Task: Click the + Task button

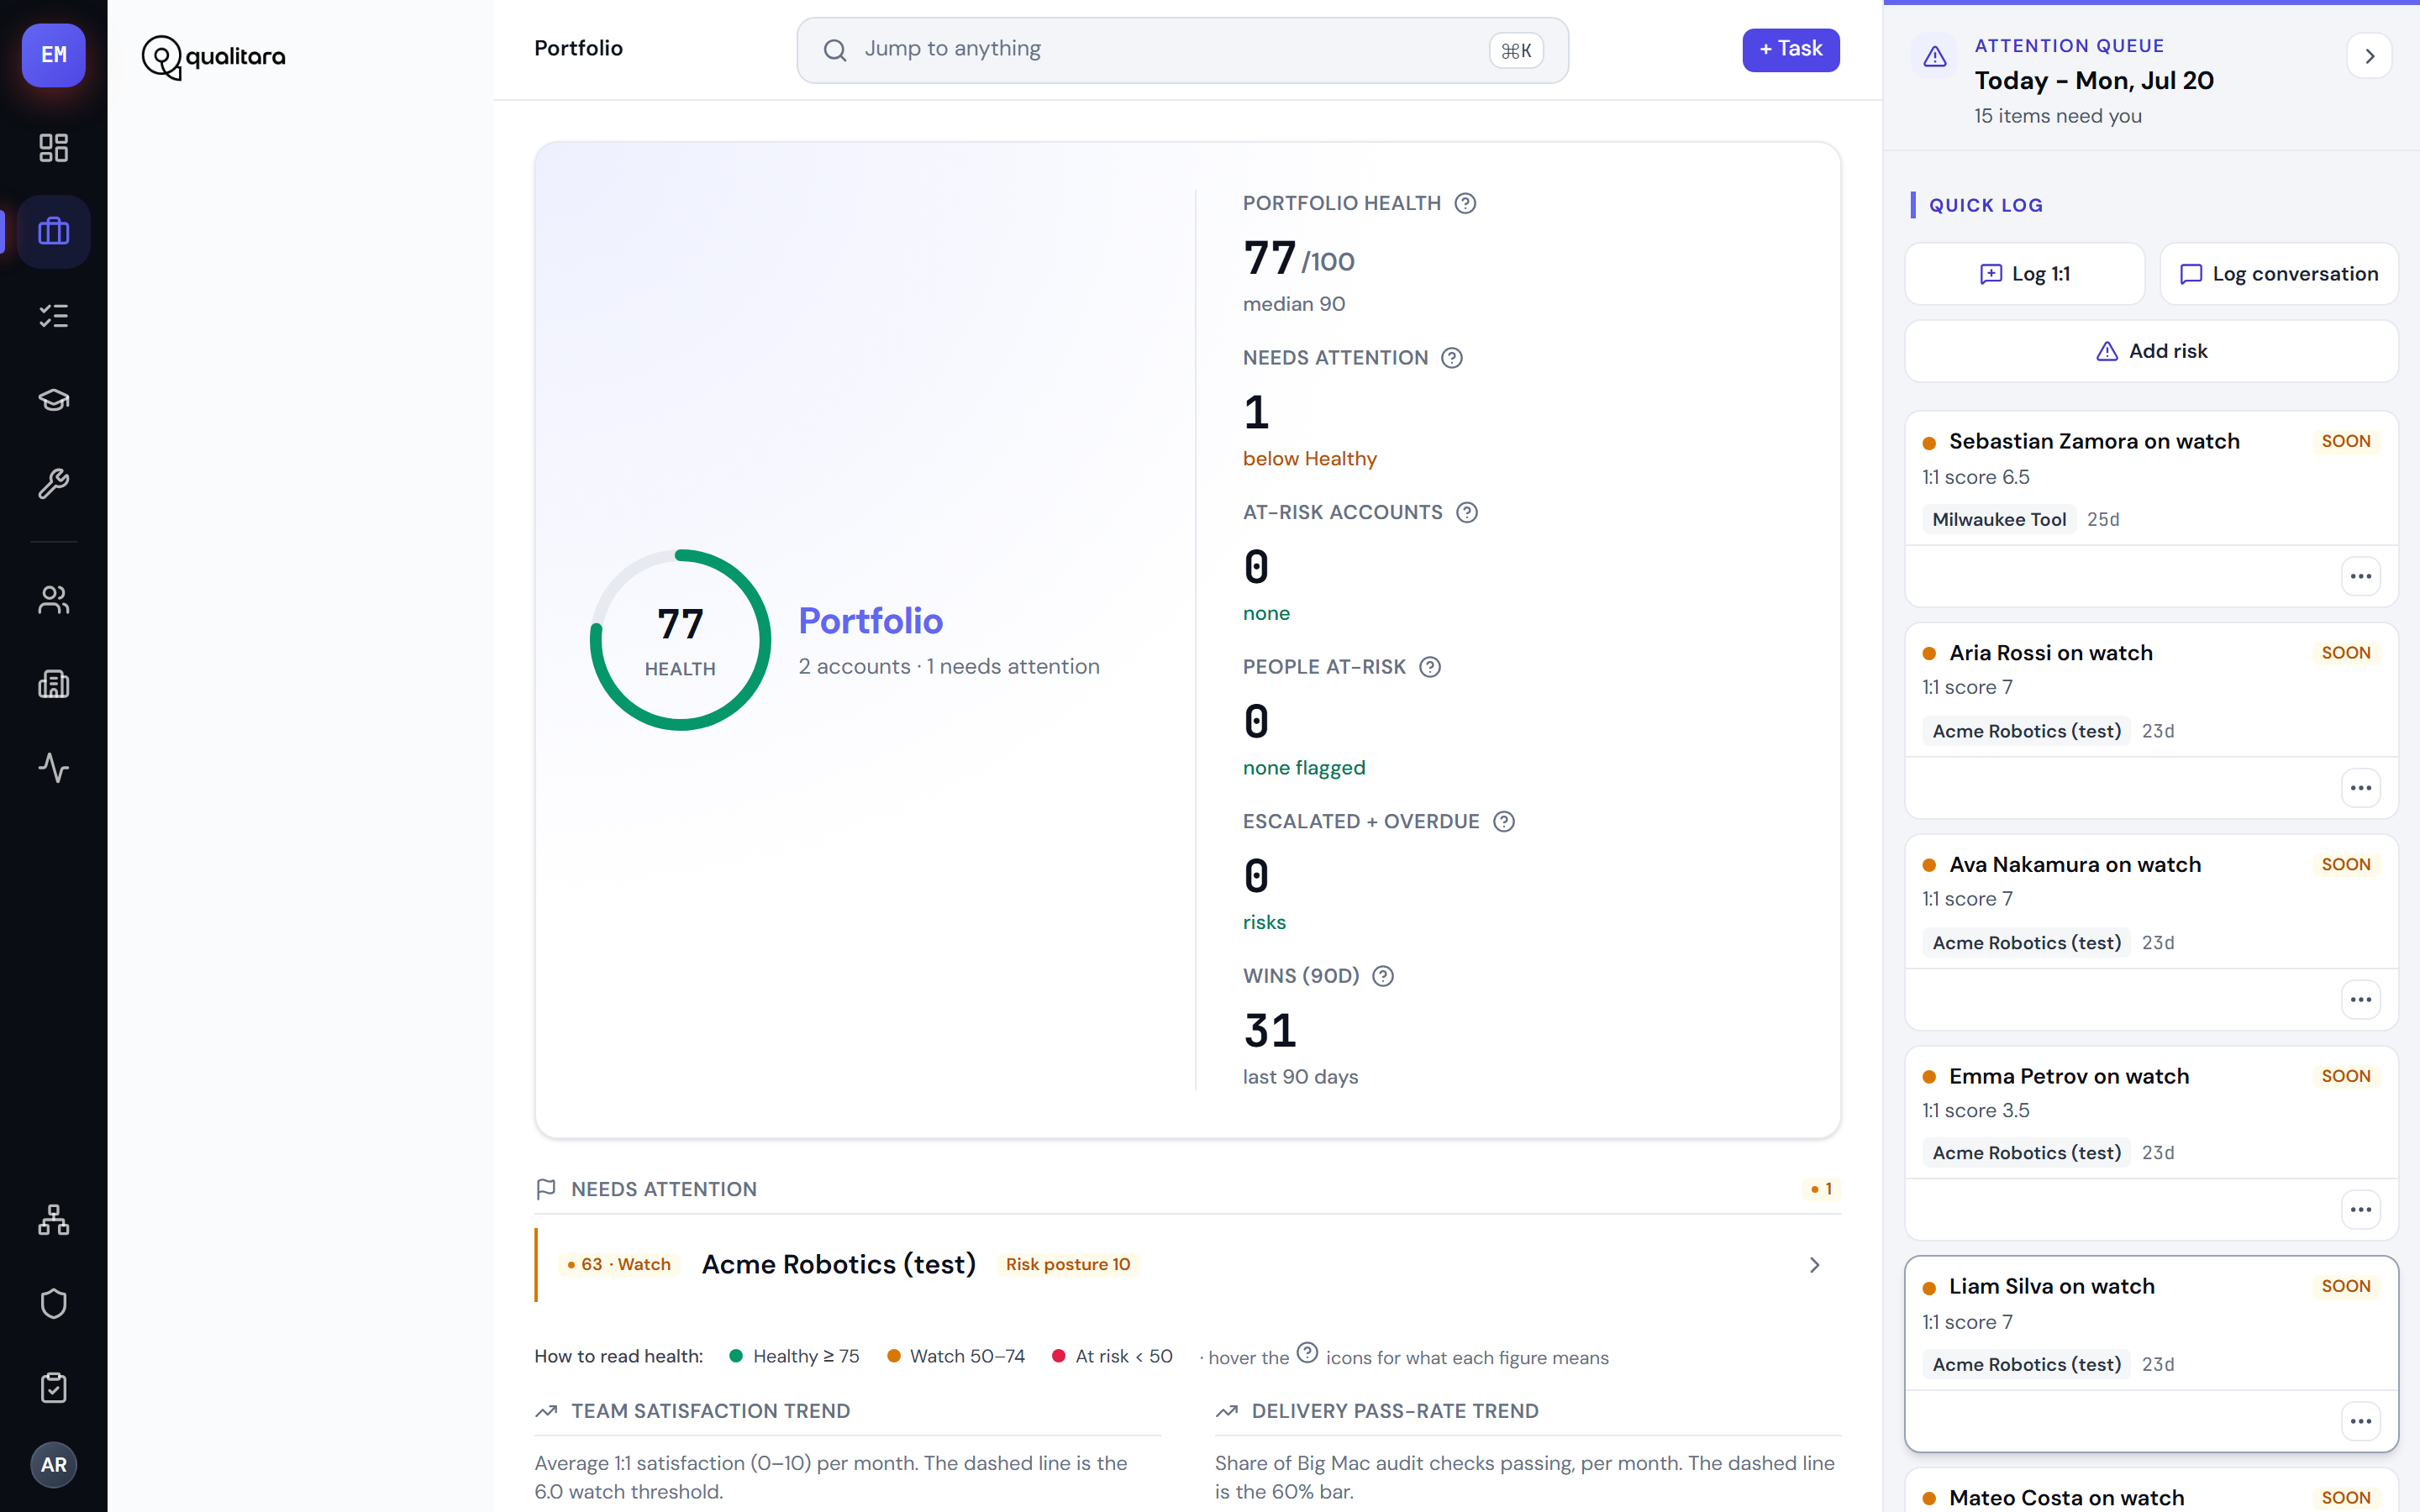Action: pos(1790,50)
